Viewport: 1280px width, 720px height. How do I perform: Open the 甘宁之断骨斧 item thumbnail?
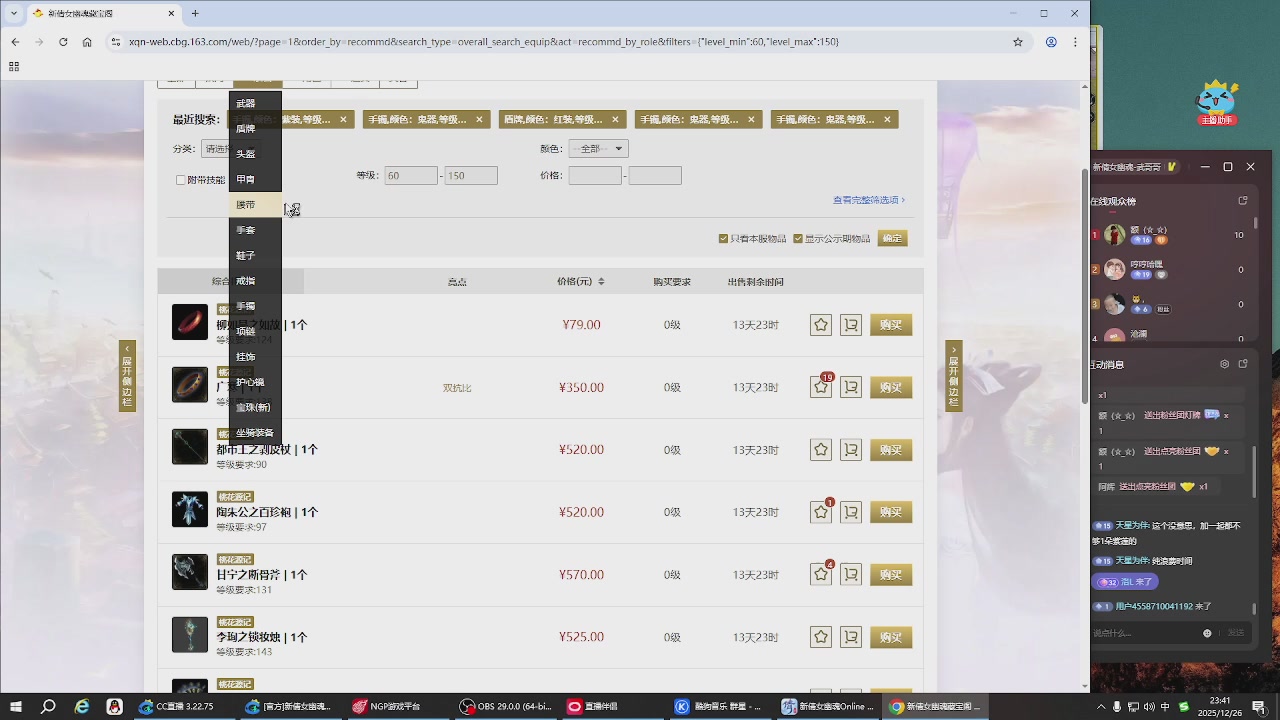pyautogui.click(x=190, y=572)
